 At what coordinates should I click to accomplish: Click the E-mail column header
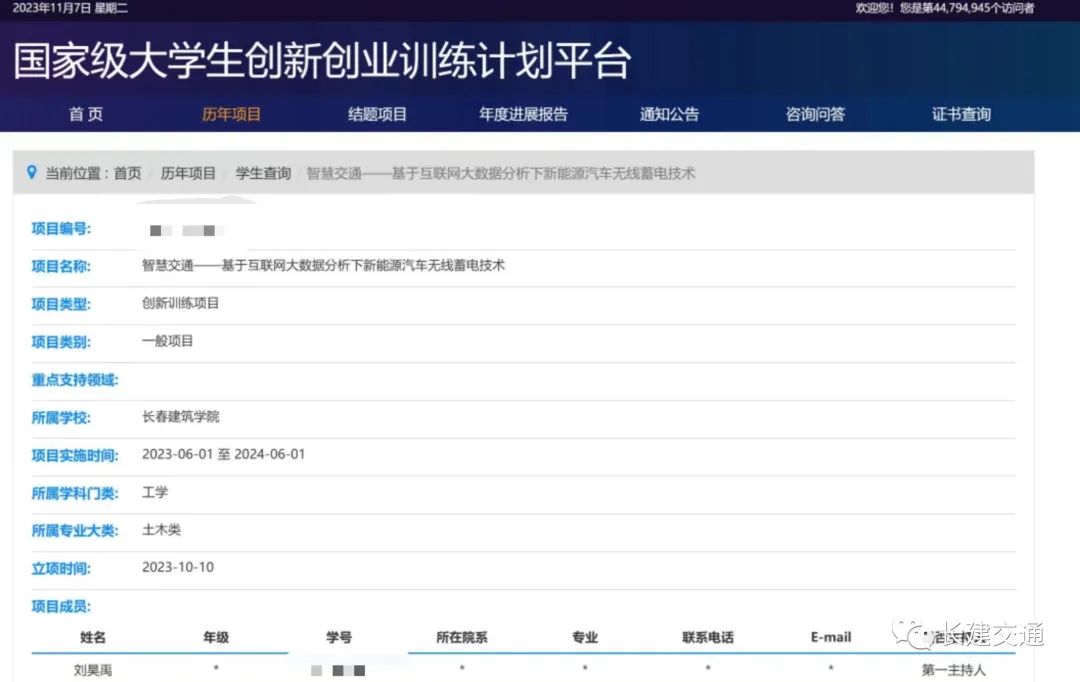(x=831, y=637)
